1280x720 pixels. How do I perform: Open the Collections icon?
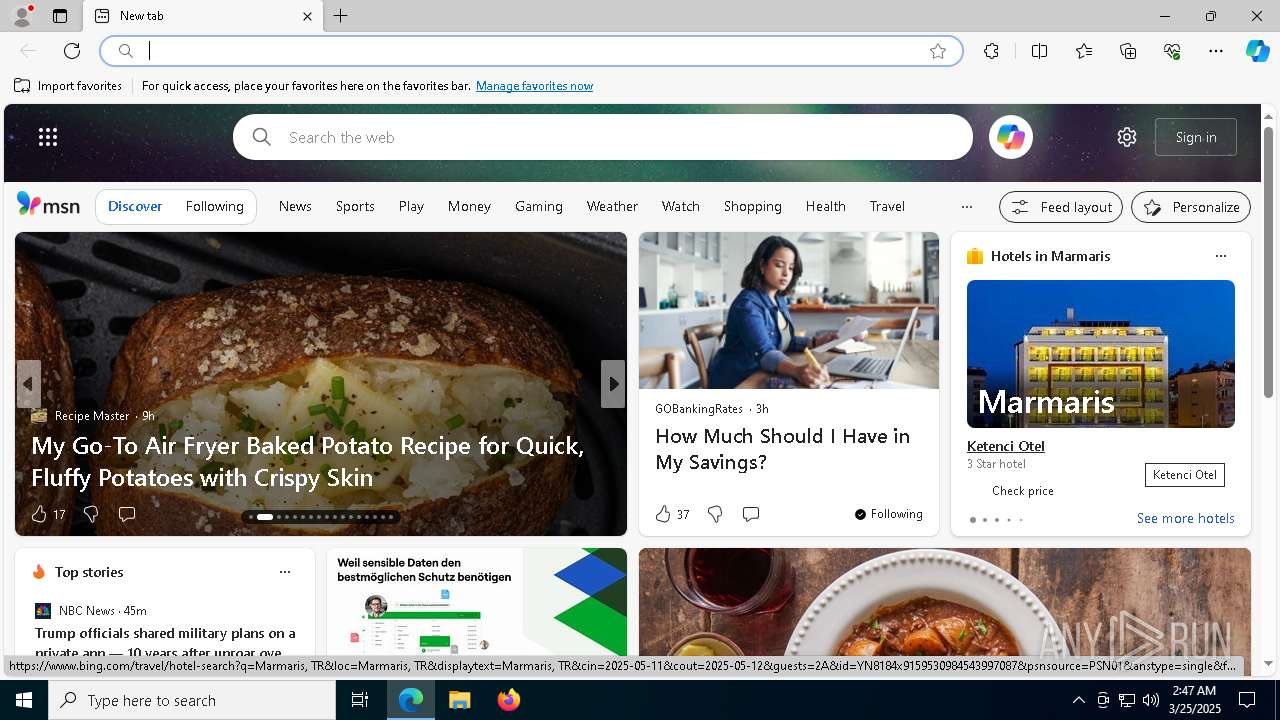click(1128, 51)
